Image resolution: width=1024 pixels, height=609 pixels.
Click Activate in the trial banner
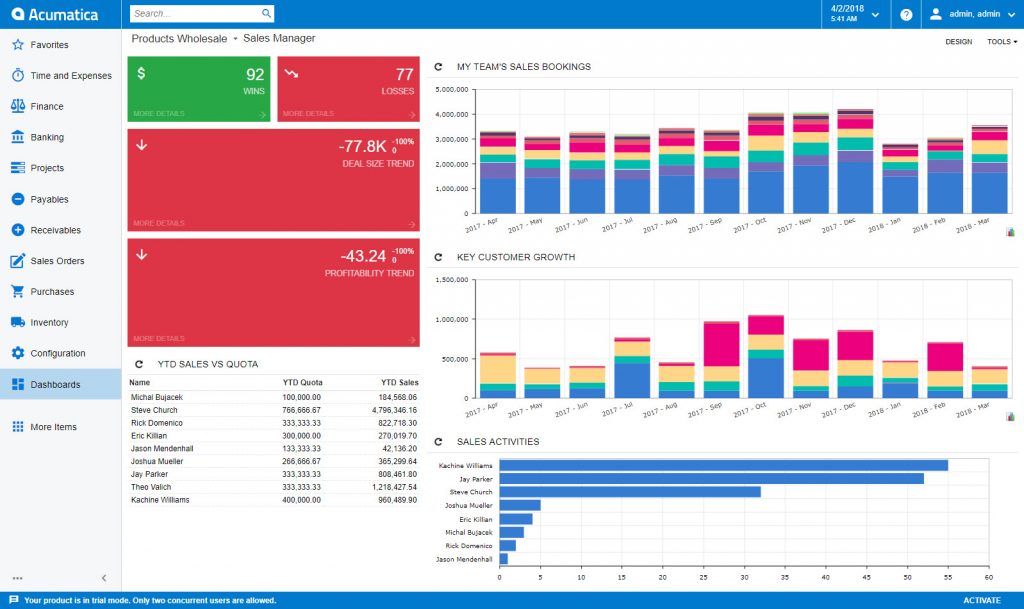[981, 600]
